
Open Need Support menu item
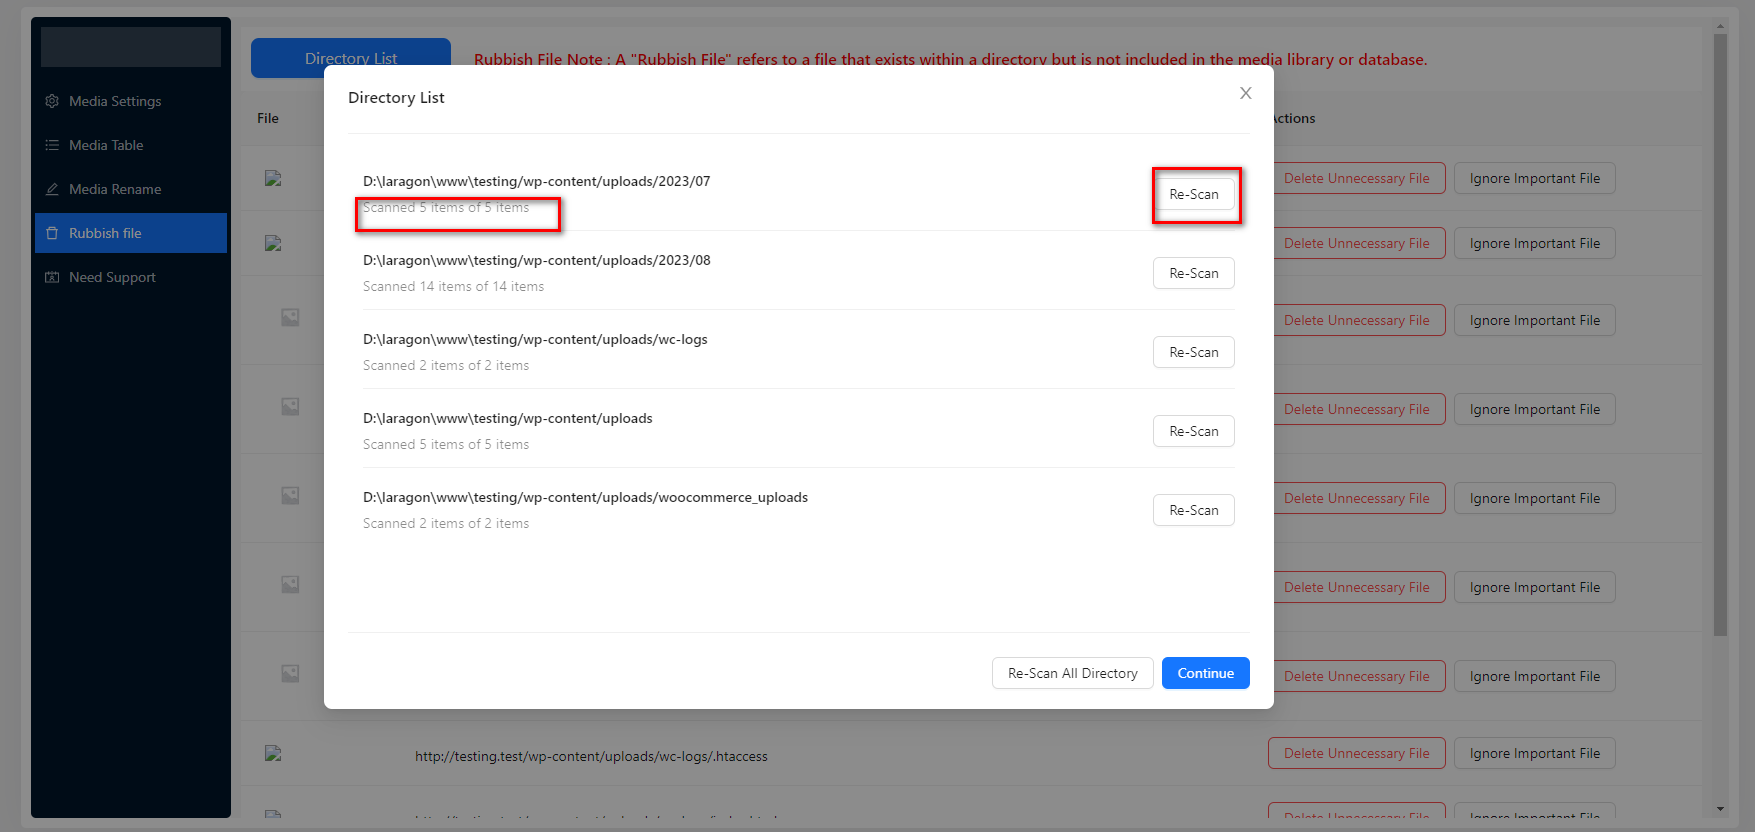(131, 277)
